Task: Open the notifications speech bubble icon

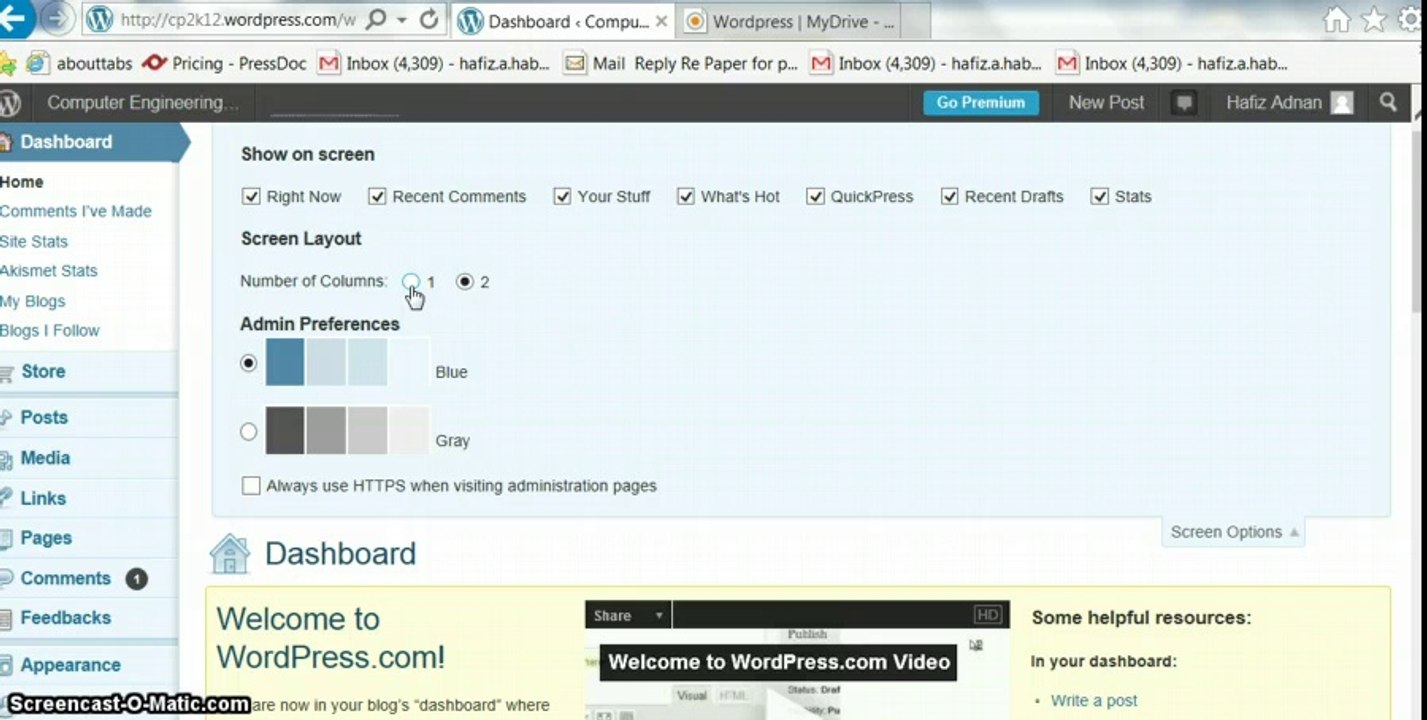Action: (1184, 102)
